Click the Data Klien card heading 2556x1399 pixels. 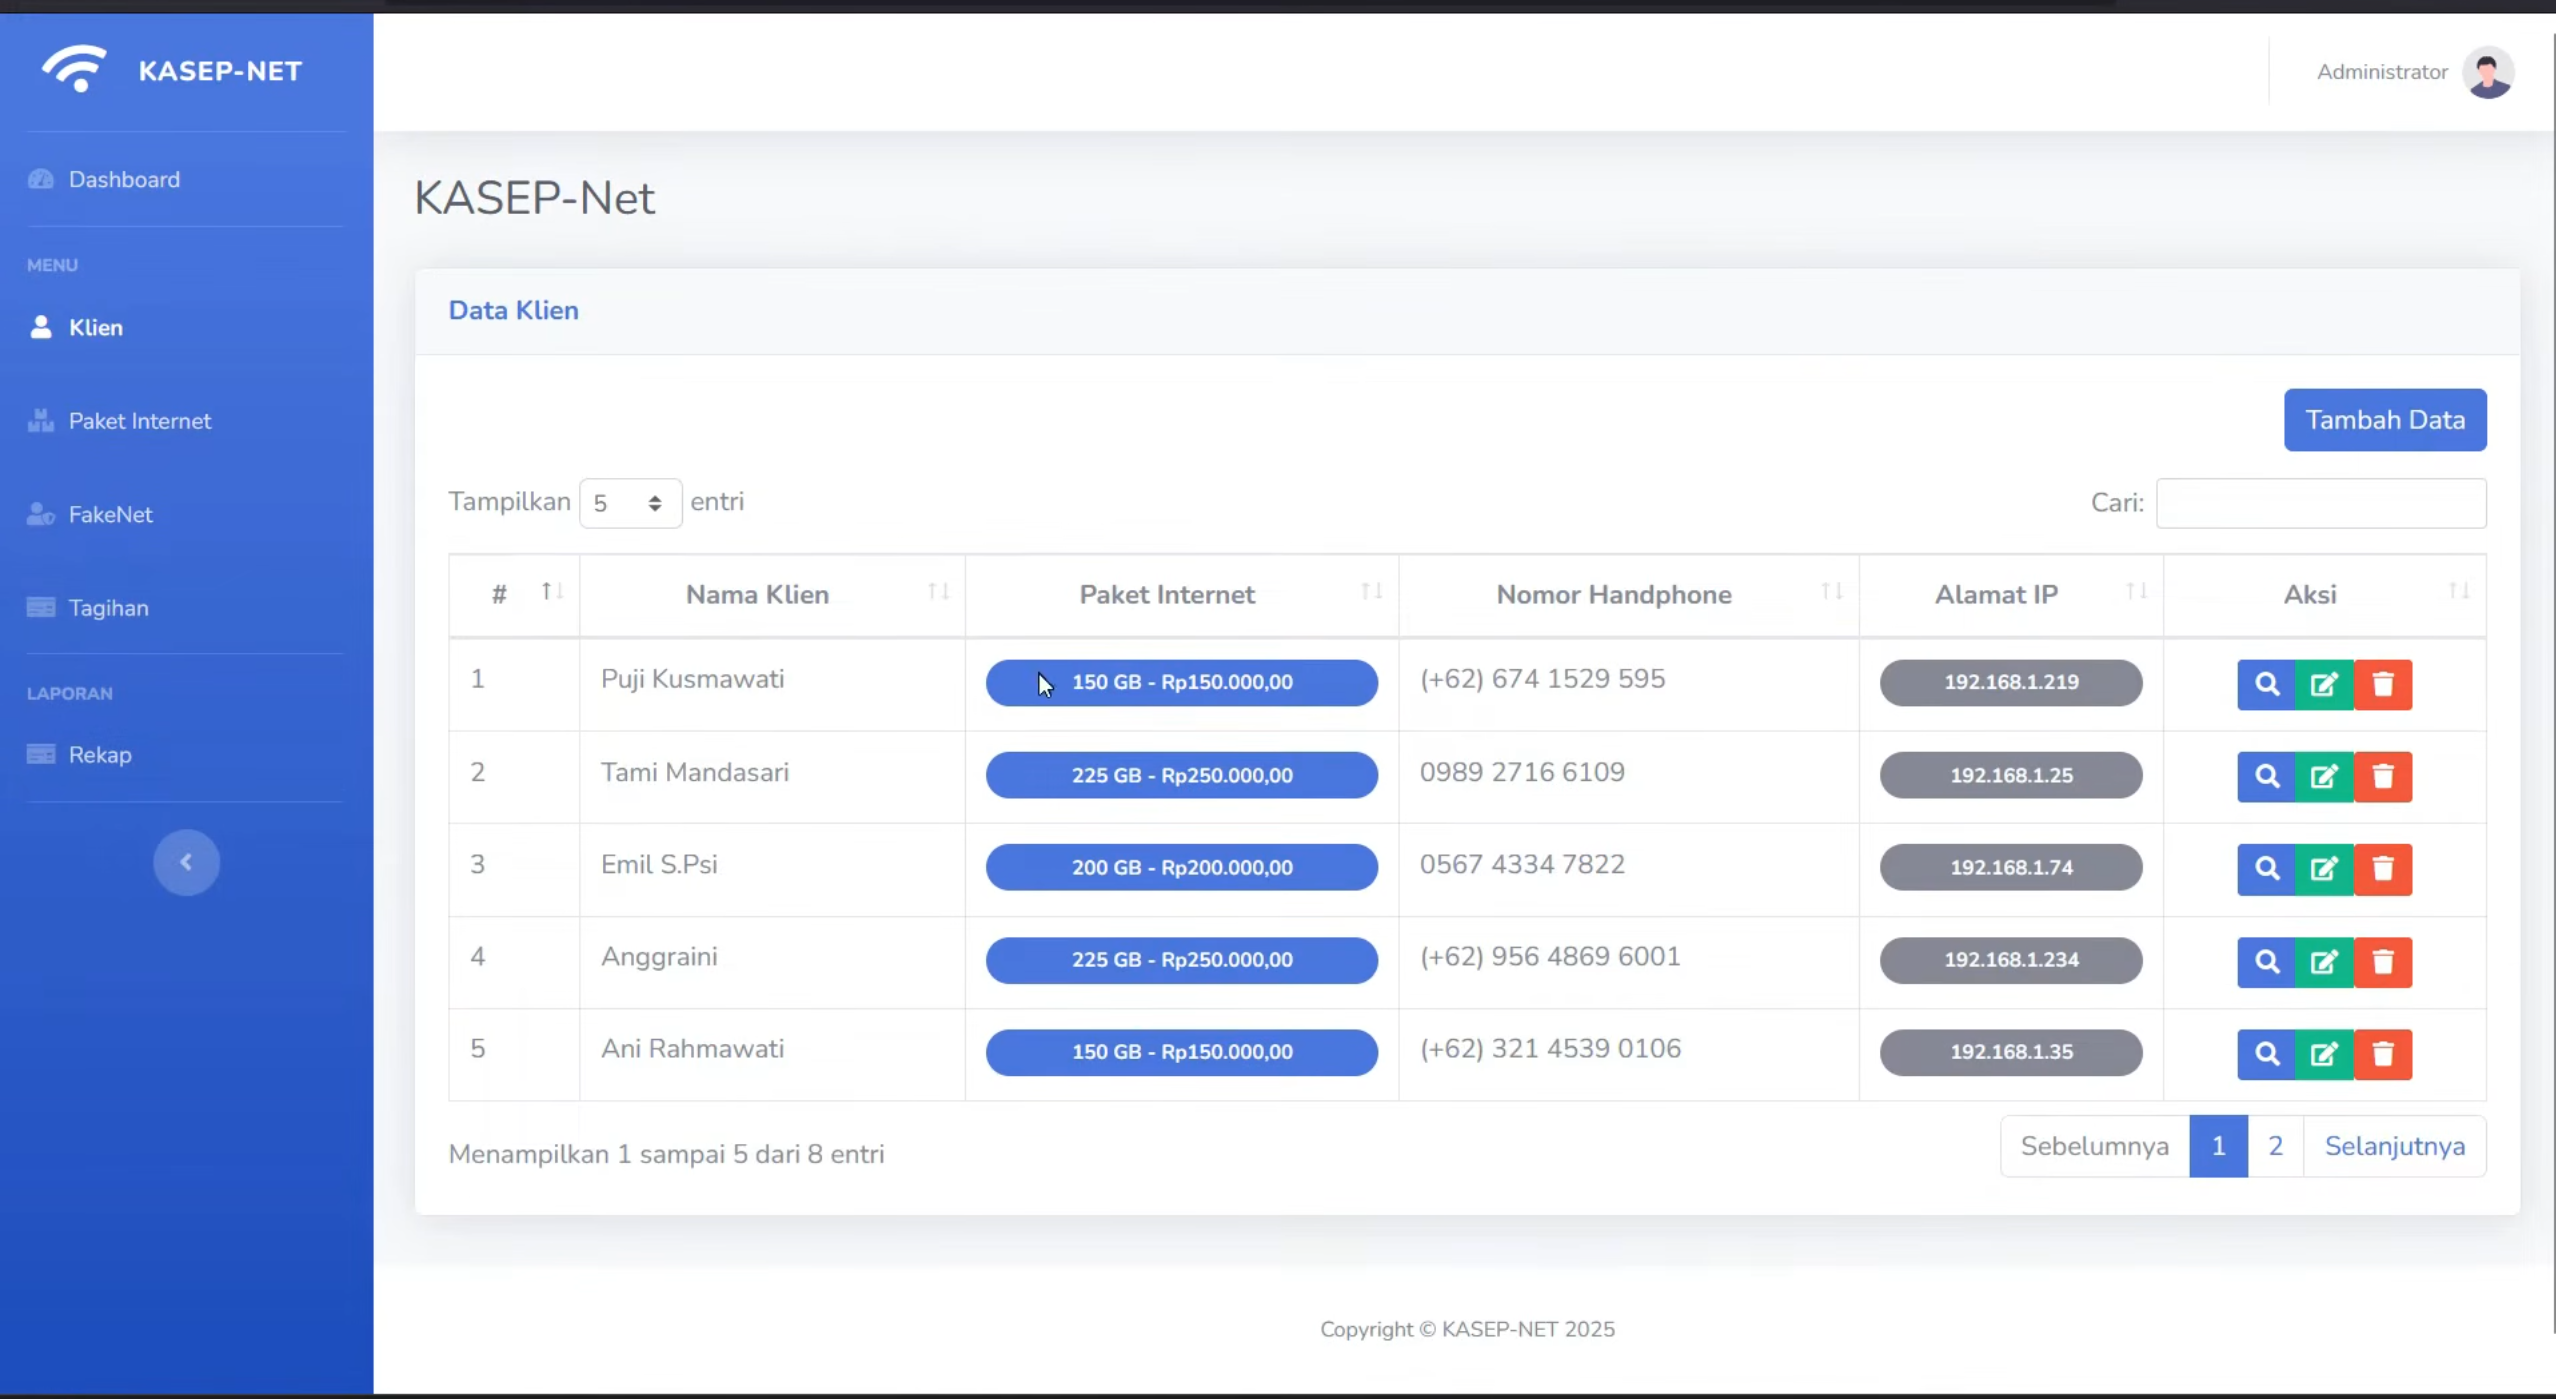(513, 310)
